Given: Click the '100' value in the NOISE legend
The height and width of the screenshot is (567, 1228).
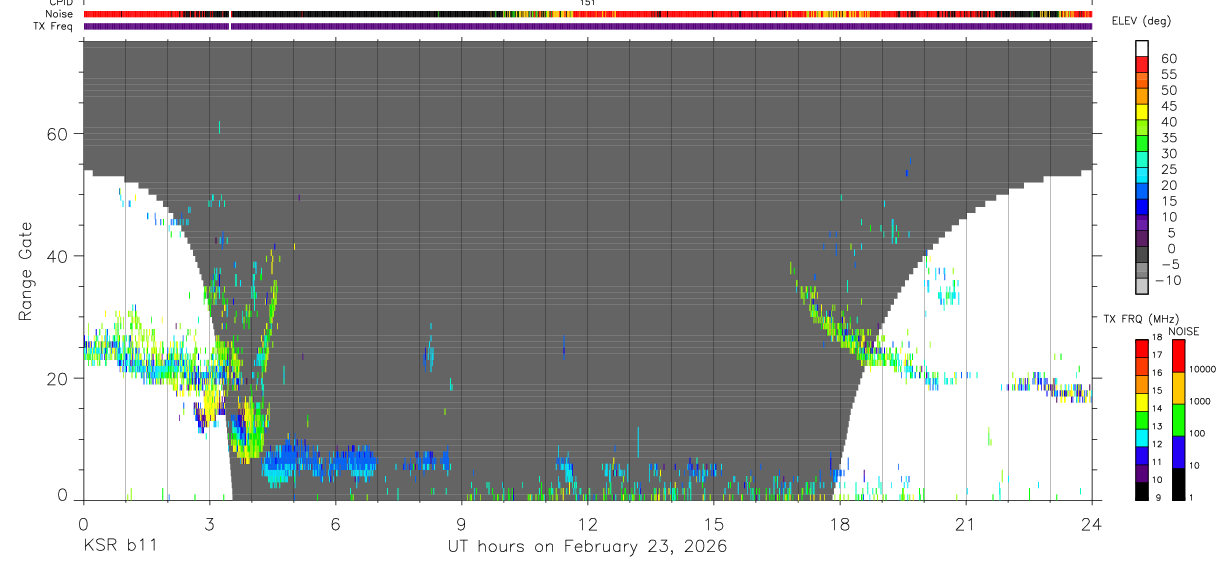Looking at the screenshot, I should click(x=1197, y=433).
